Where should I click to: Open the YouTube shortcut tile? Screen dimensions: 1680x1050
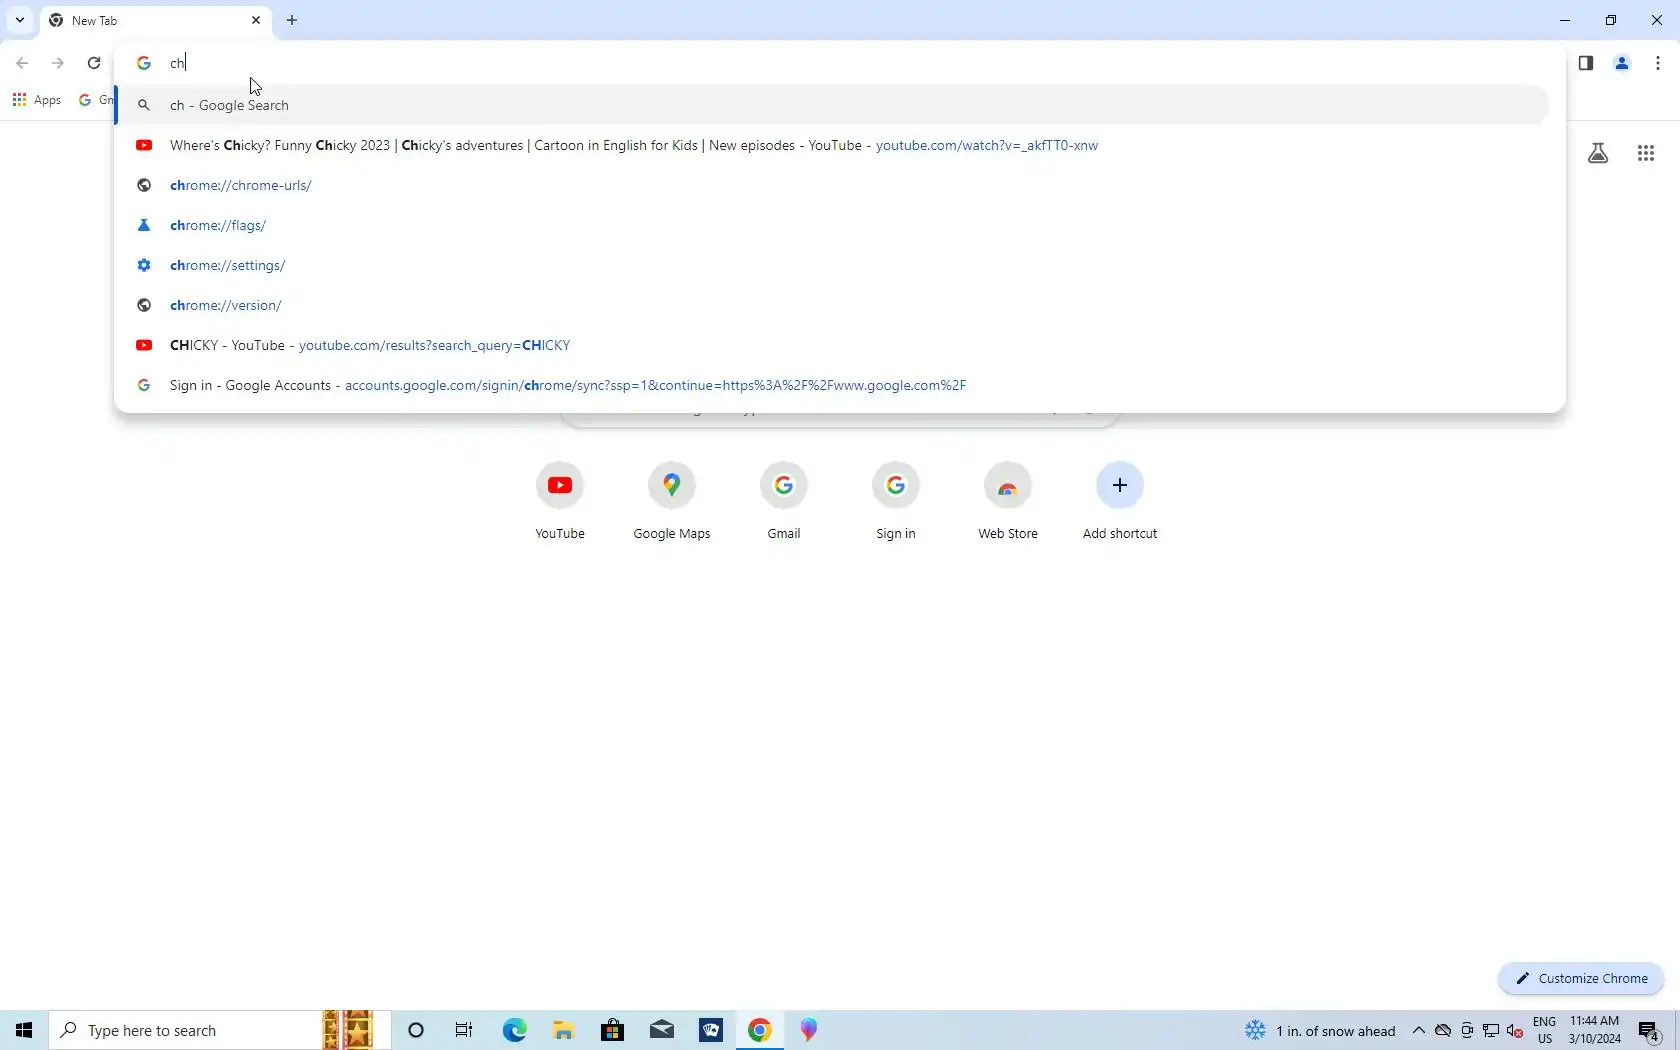[x=560, y=501]
